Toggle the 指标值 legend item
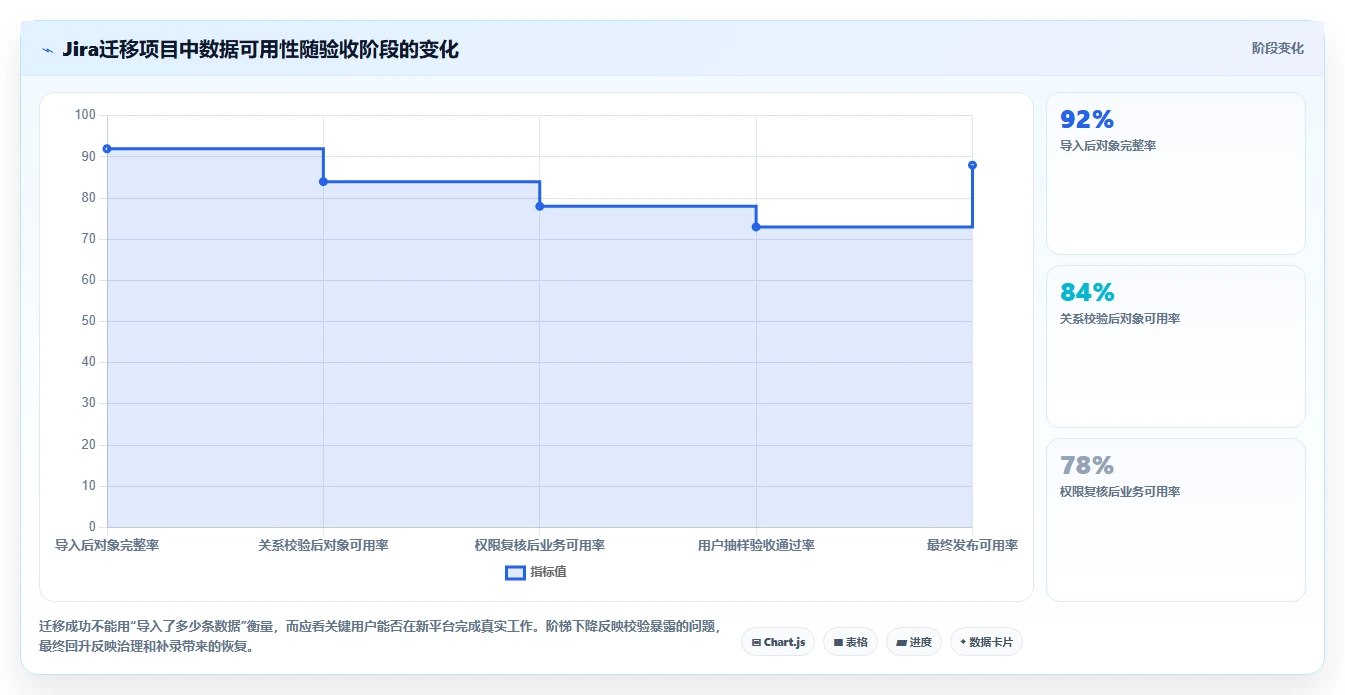The width and height of the screenshot is (1345, 695). (536, 572)
